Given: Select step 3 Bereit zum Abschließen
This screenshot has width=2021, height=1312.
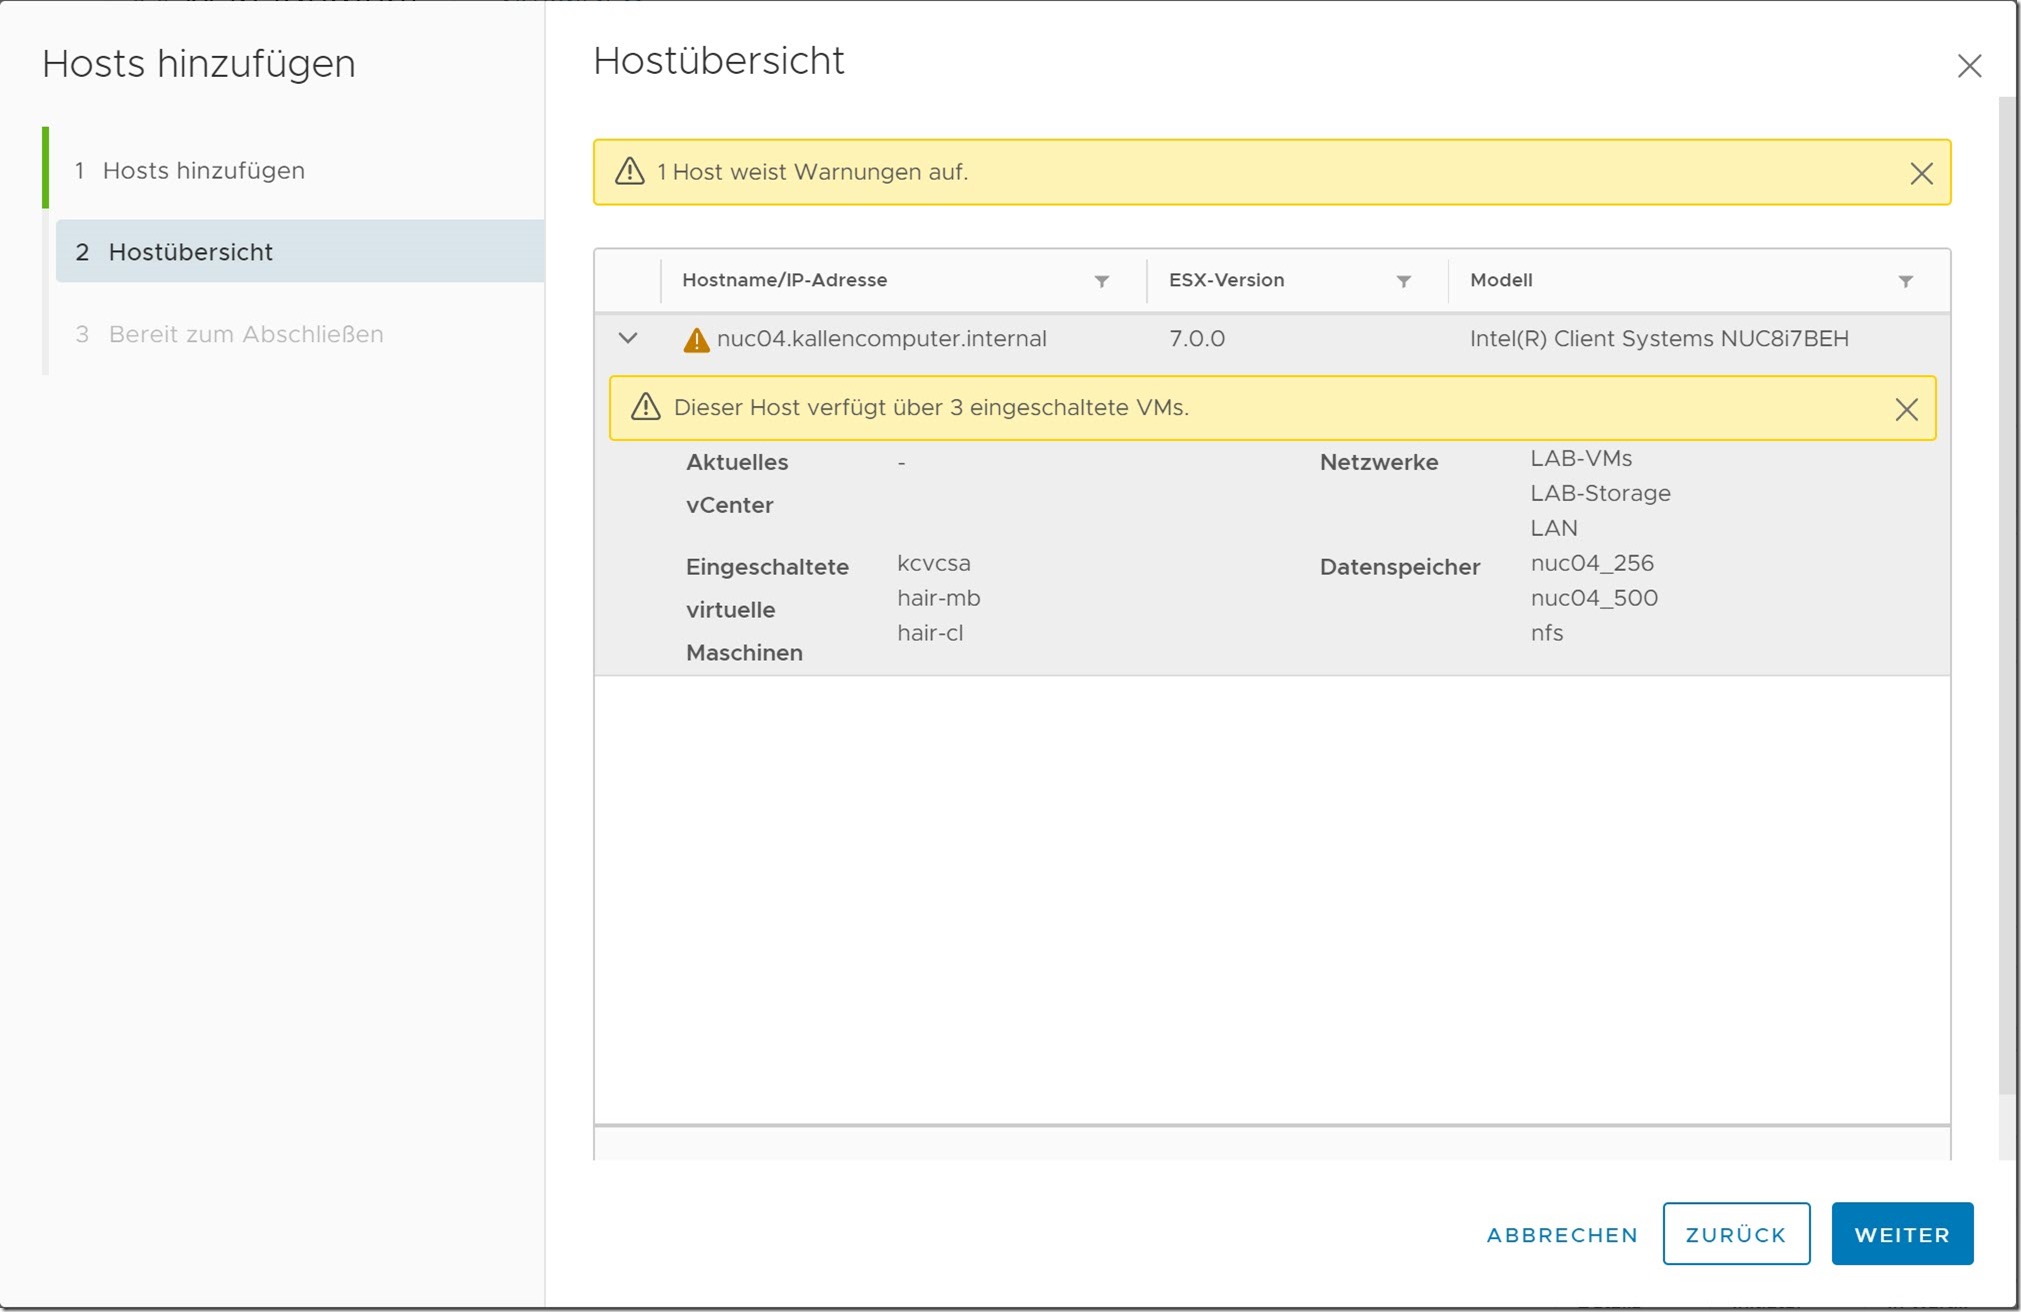Looking at the screenshot, I should (x=229, y=334).
